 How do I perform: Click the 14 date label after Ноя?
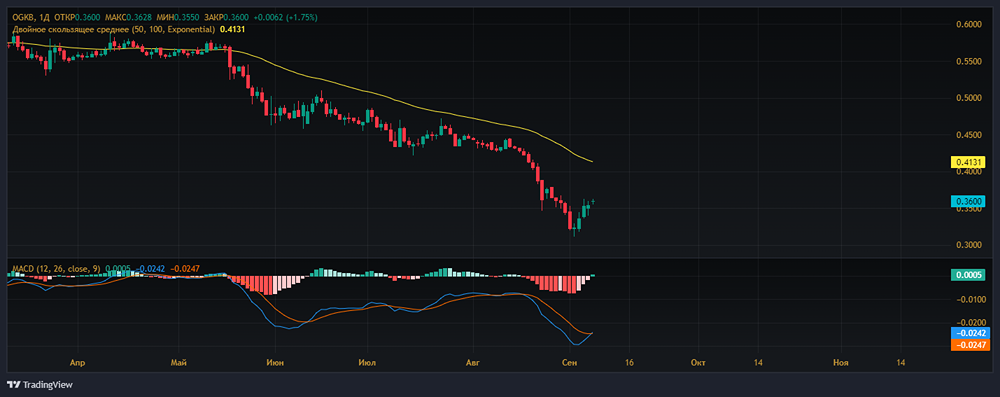pyautogui.click(x=901, y=363)
